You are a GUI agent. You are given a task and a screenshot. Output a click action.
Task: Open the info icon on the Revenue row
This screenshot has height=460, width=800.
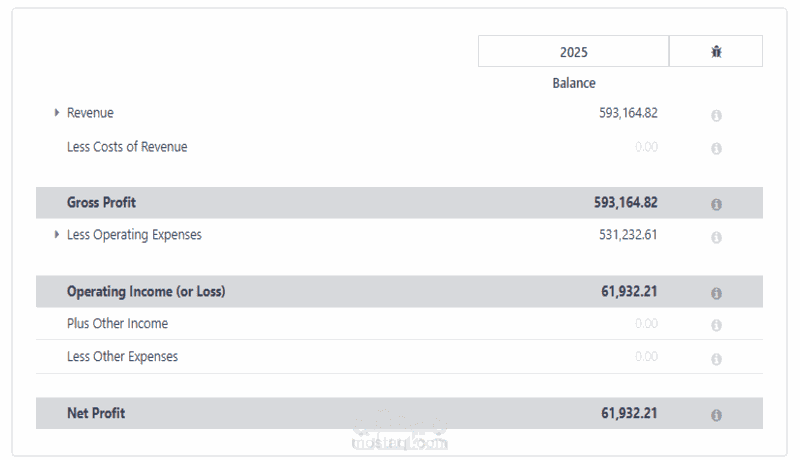(716, 115)
